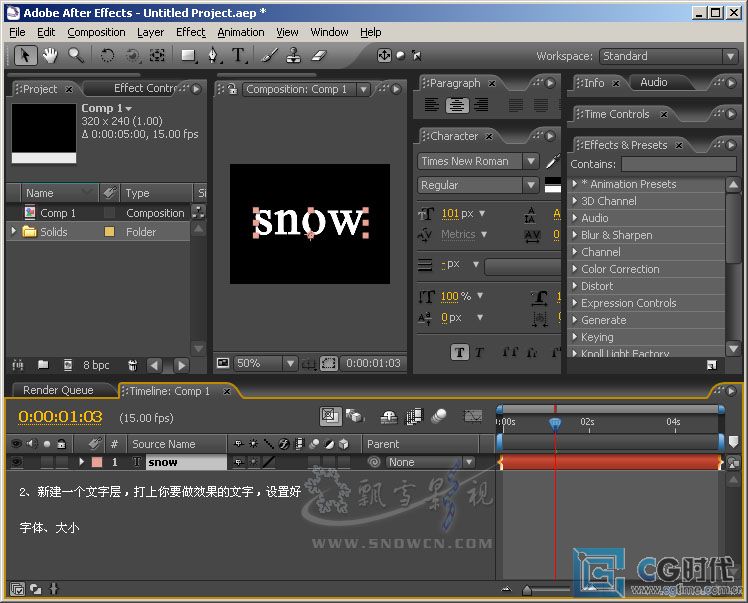The height and width of the screenshot is (603, 748).
Task: Select the Hand tool
Action: pyautogui.click(x=50, y=56)
